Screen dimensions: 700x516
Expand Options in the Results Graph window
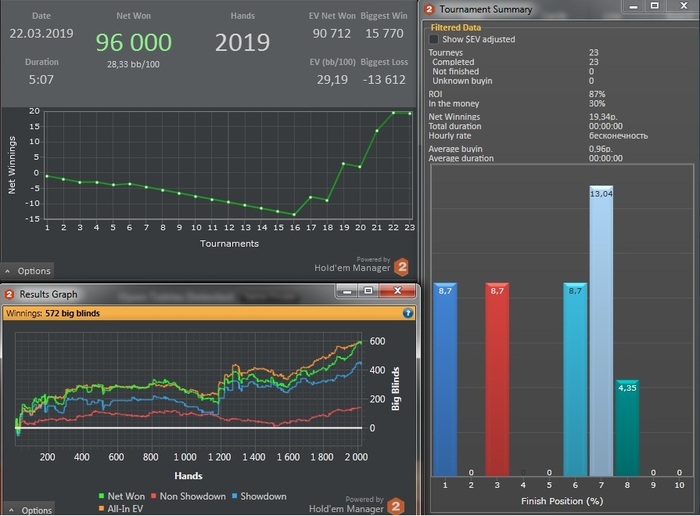click(x=30, y=510)
